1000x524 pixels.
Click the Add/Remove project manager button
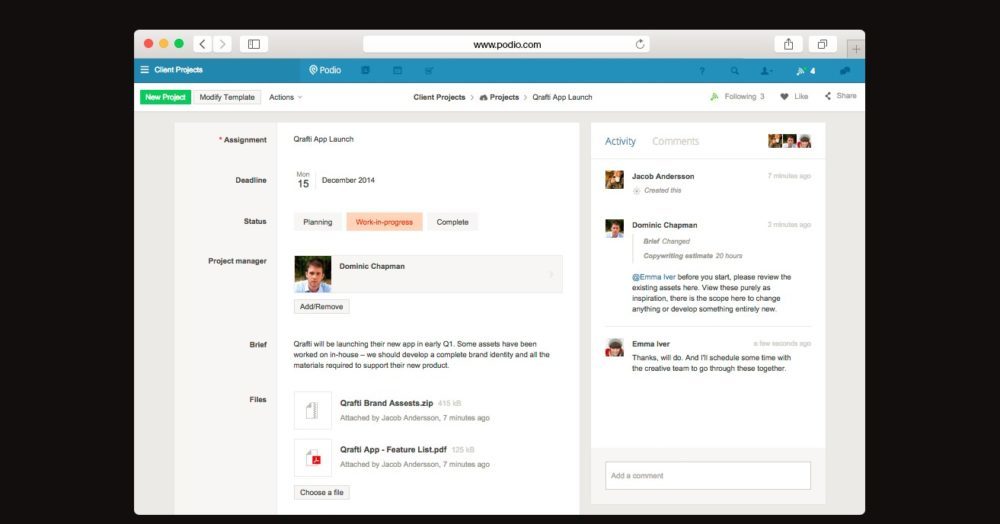tap(321, 307)
